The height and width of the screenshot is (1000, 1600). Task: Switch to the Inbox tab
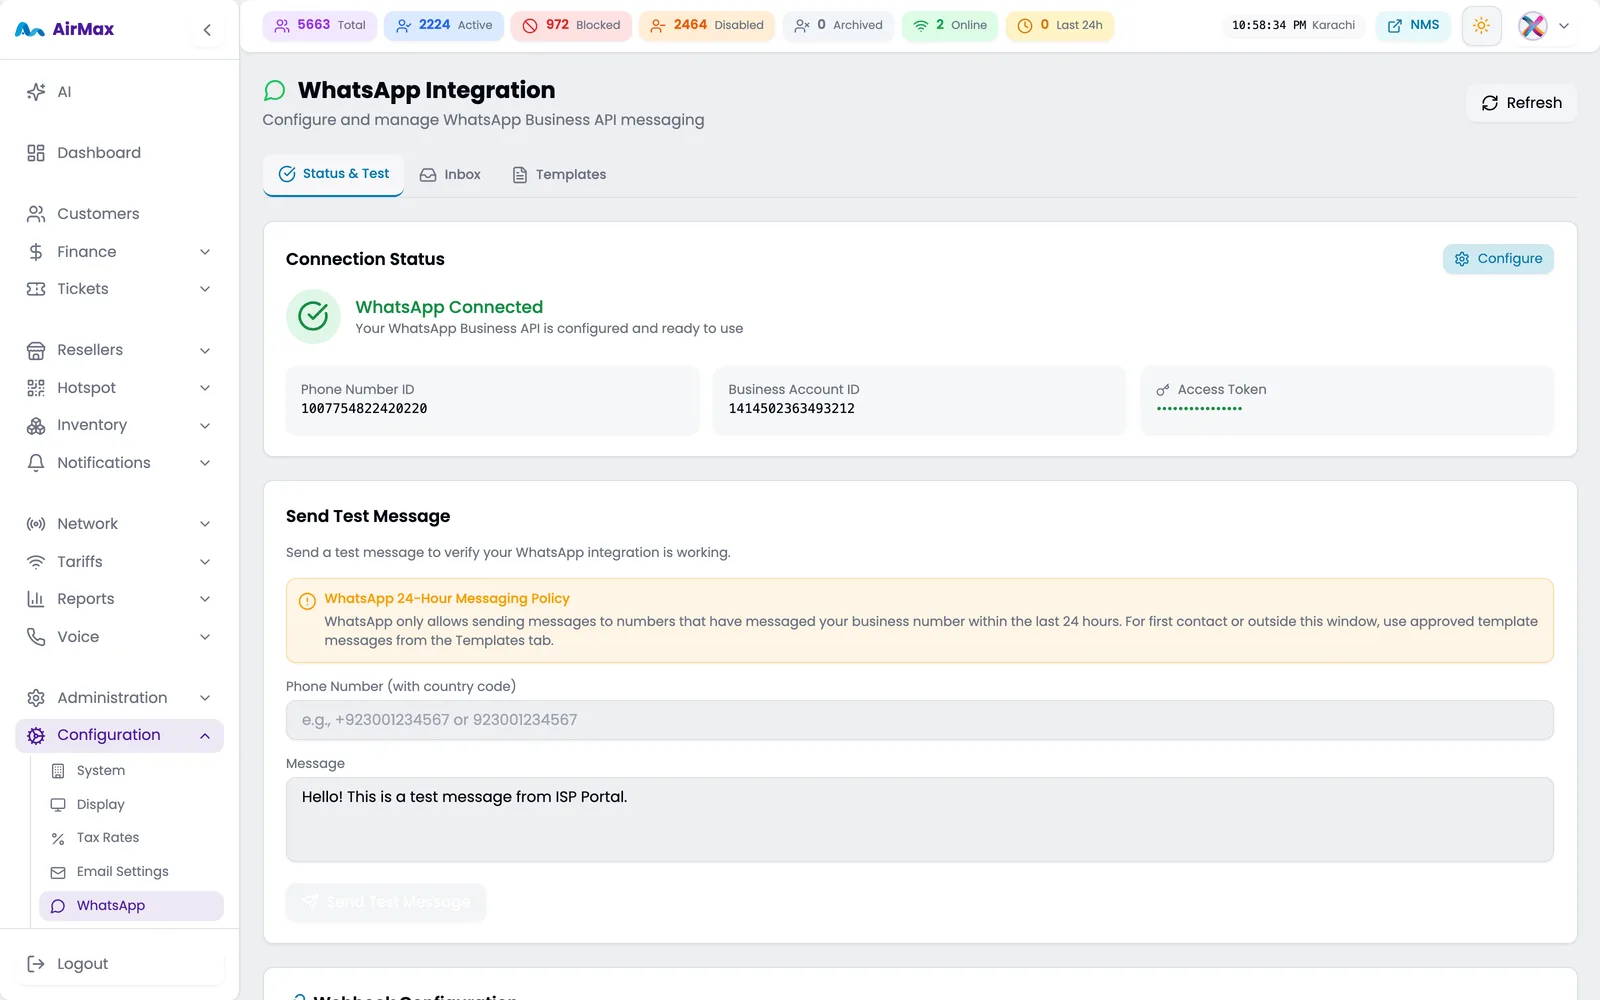coord(450,175)
